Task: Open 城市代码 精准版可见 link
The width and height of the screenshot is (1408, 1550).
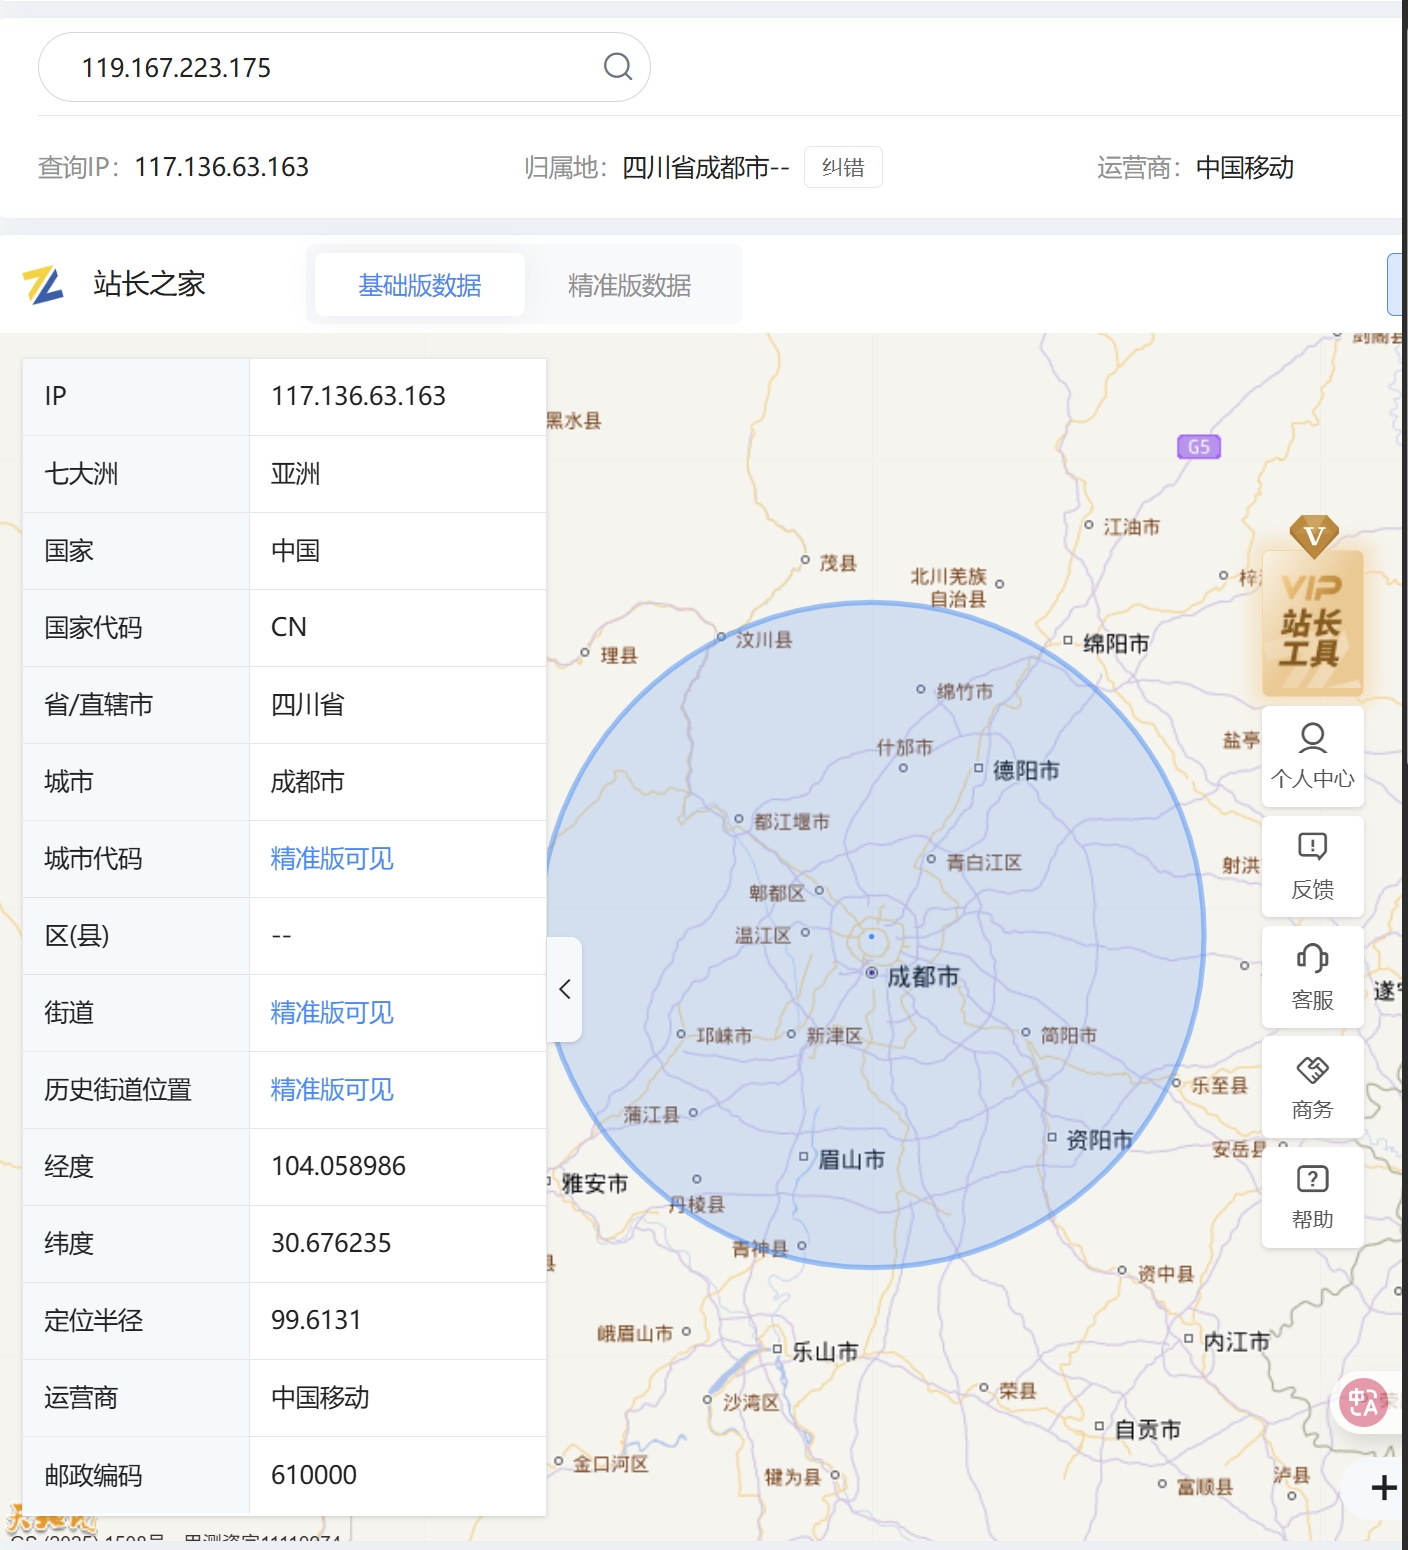Action: [x=332, y=859]
